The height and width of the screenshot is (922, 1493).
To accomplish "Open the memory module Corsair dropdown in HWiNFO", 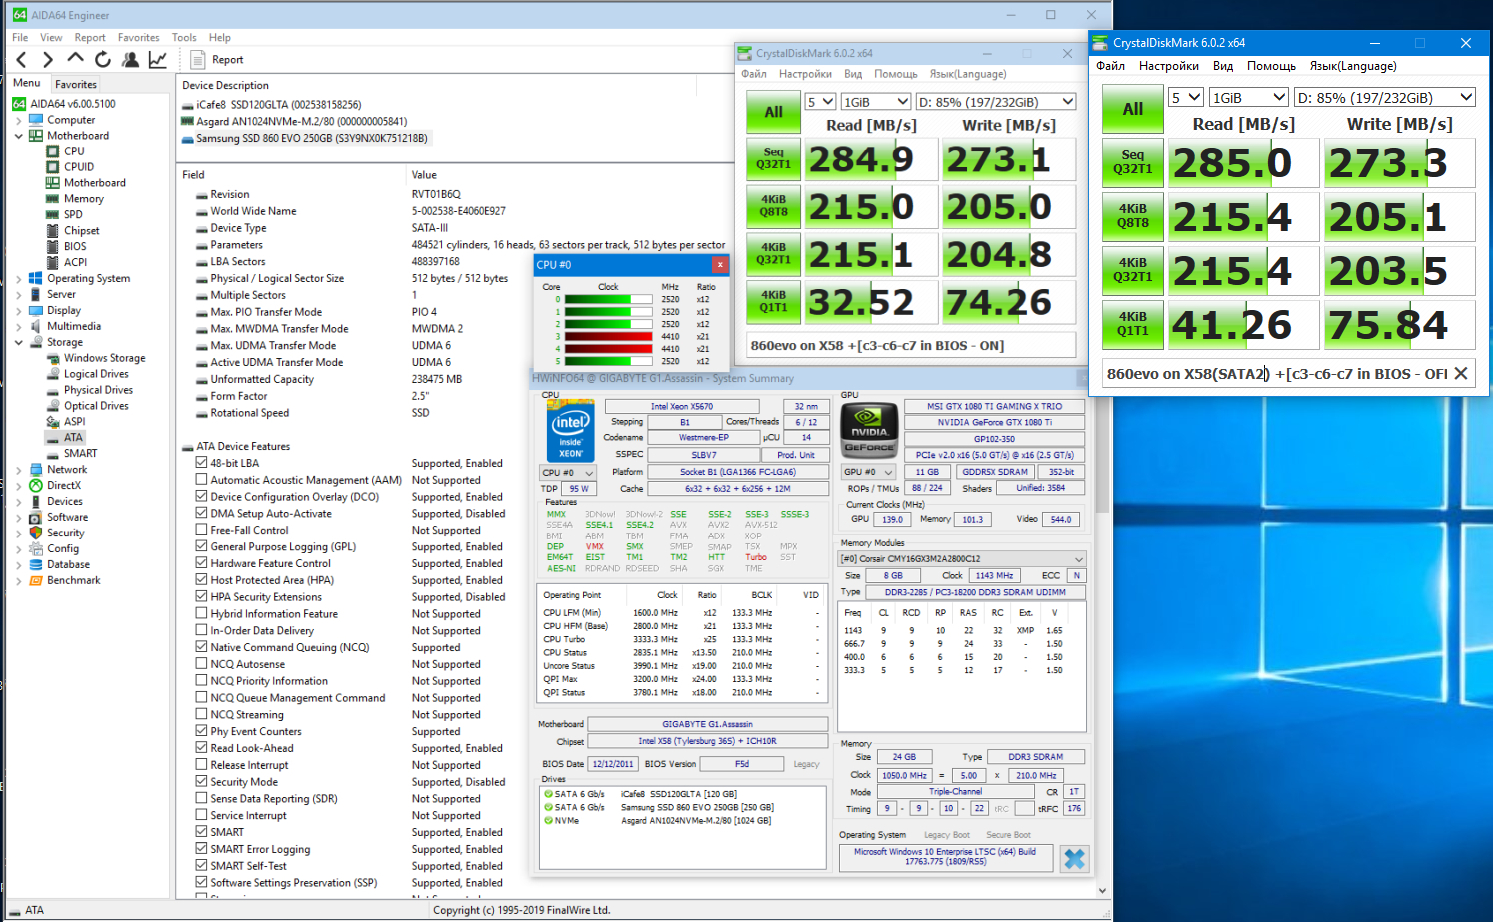I will click(961, 559).
